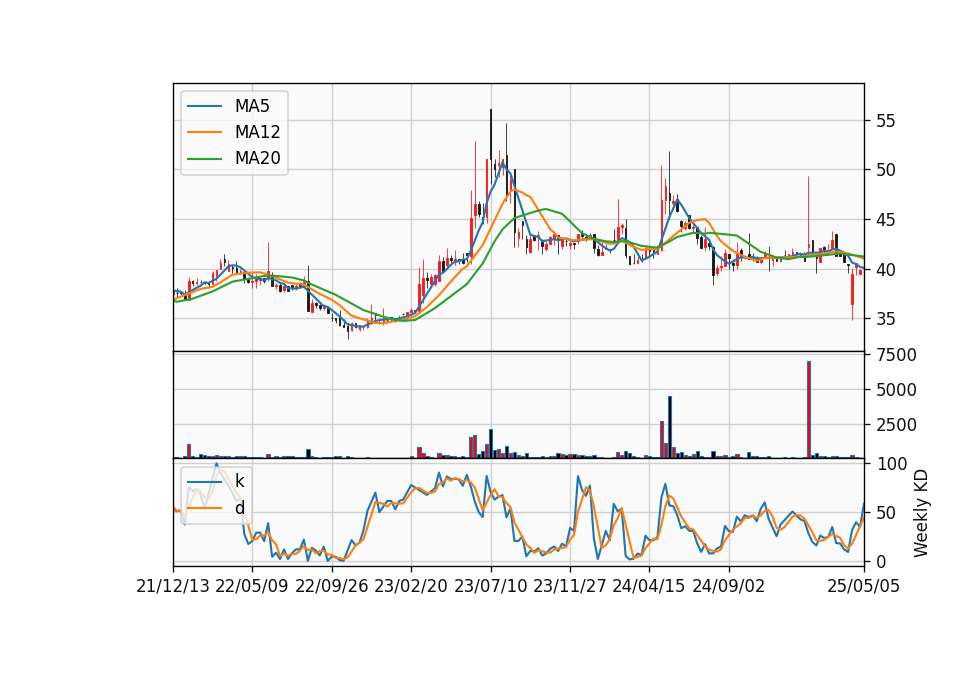960x690 pixels.
Task: Click the 24/09/02 date tick label
Action: (729, 586)
